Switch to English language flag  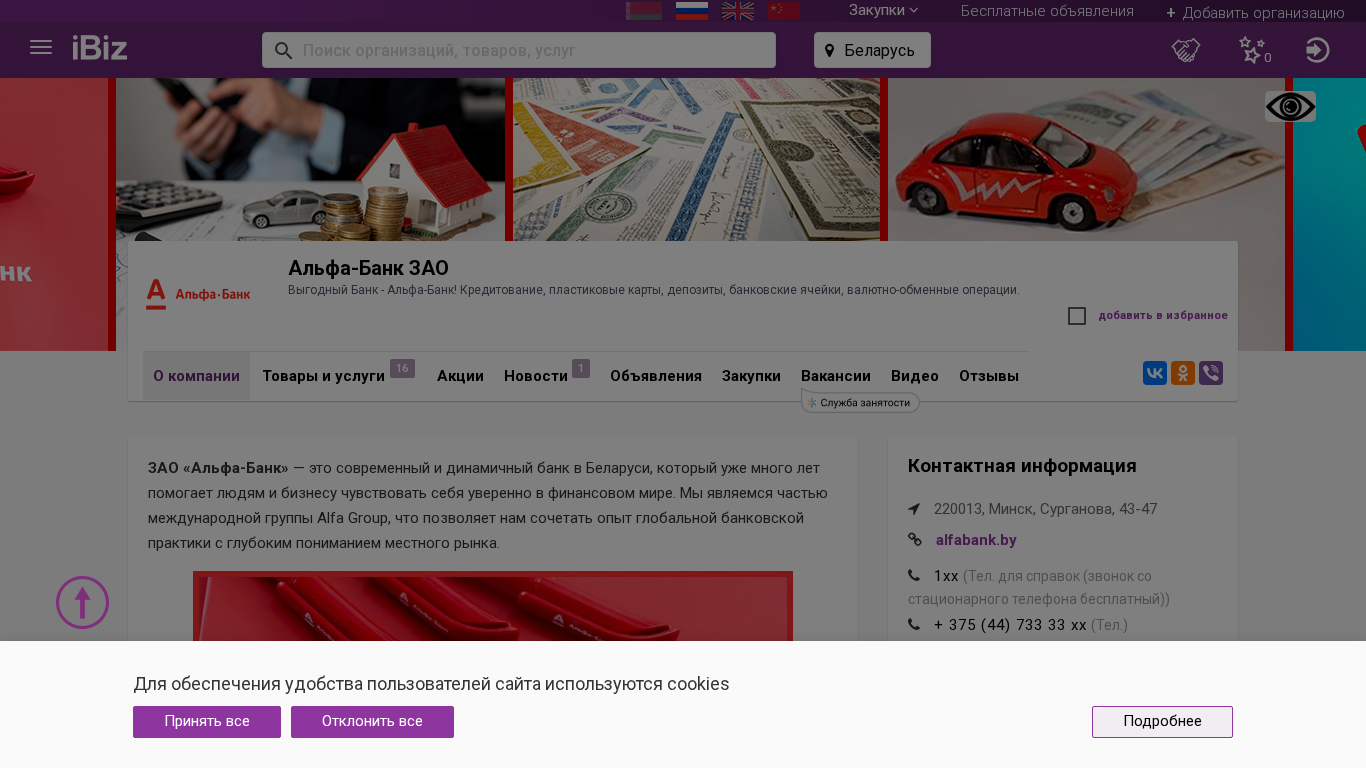click(x=738, y=11)
